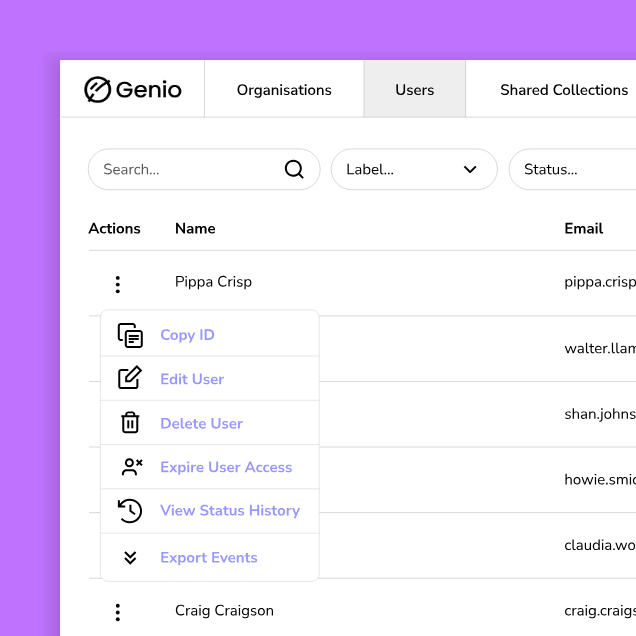Click the Export Events double-chevron icon
Viewport: 636px width, 636px height.
click(x=130, y=558)
